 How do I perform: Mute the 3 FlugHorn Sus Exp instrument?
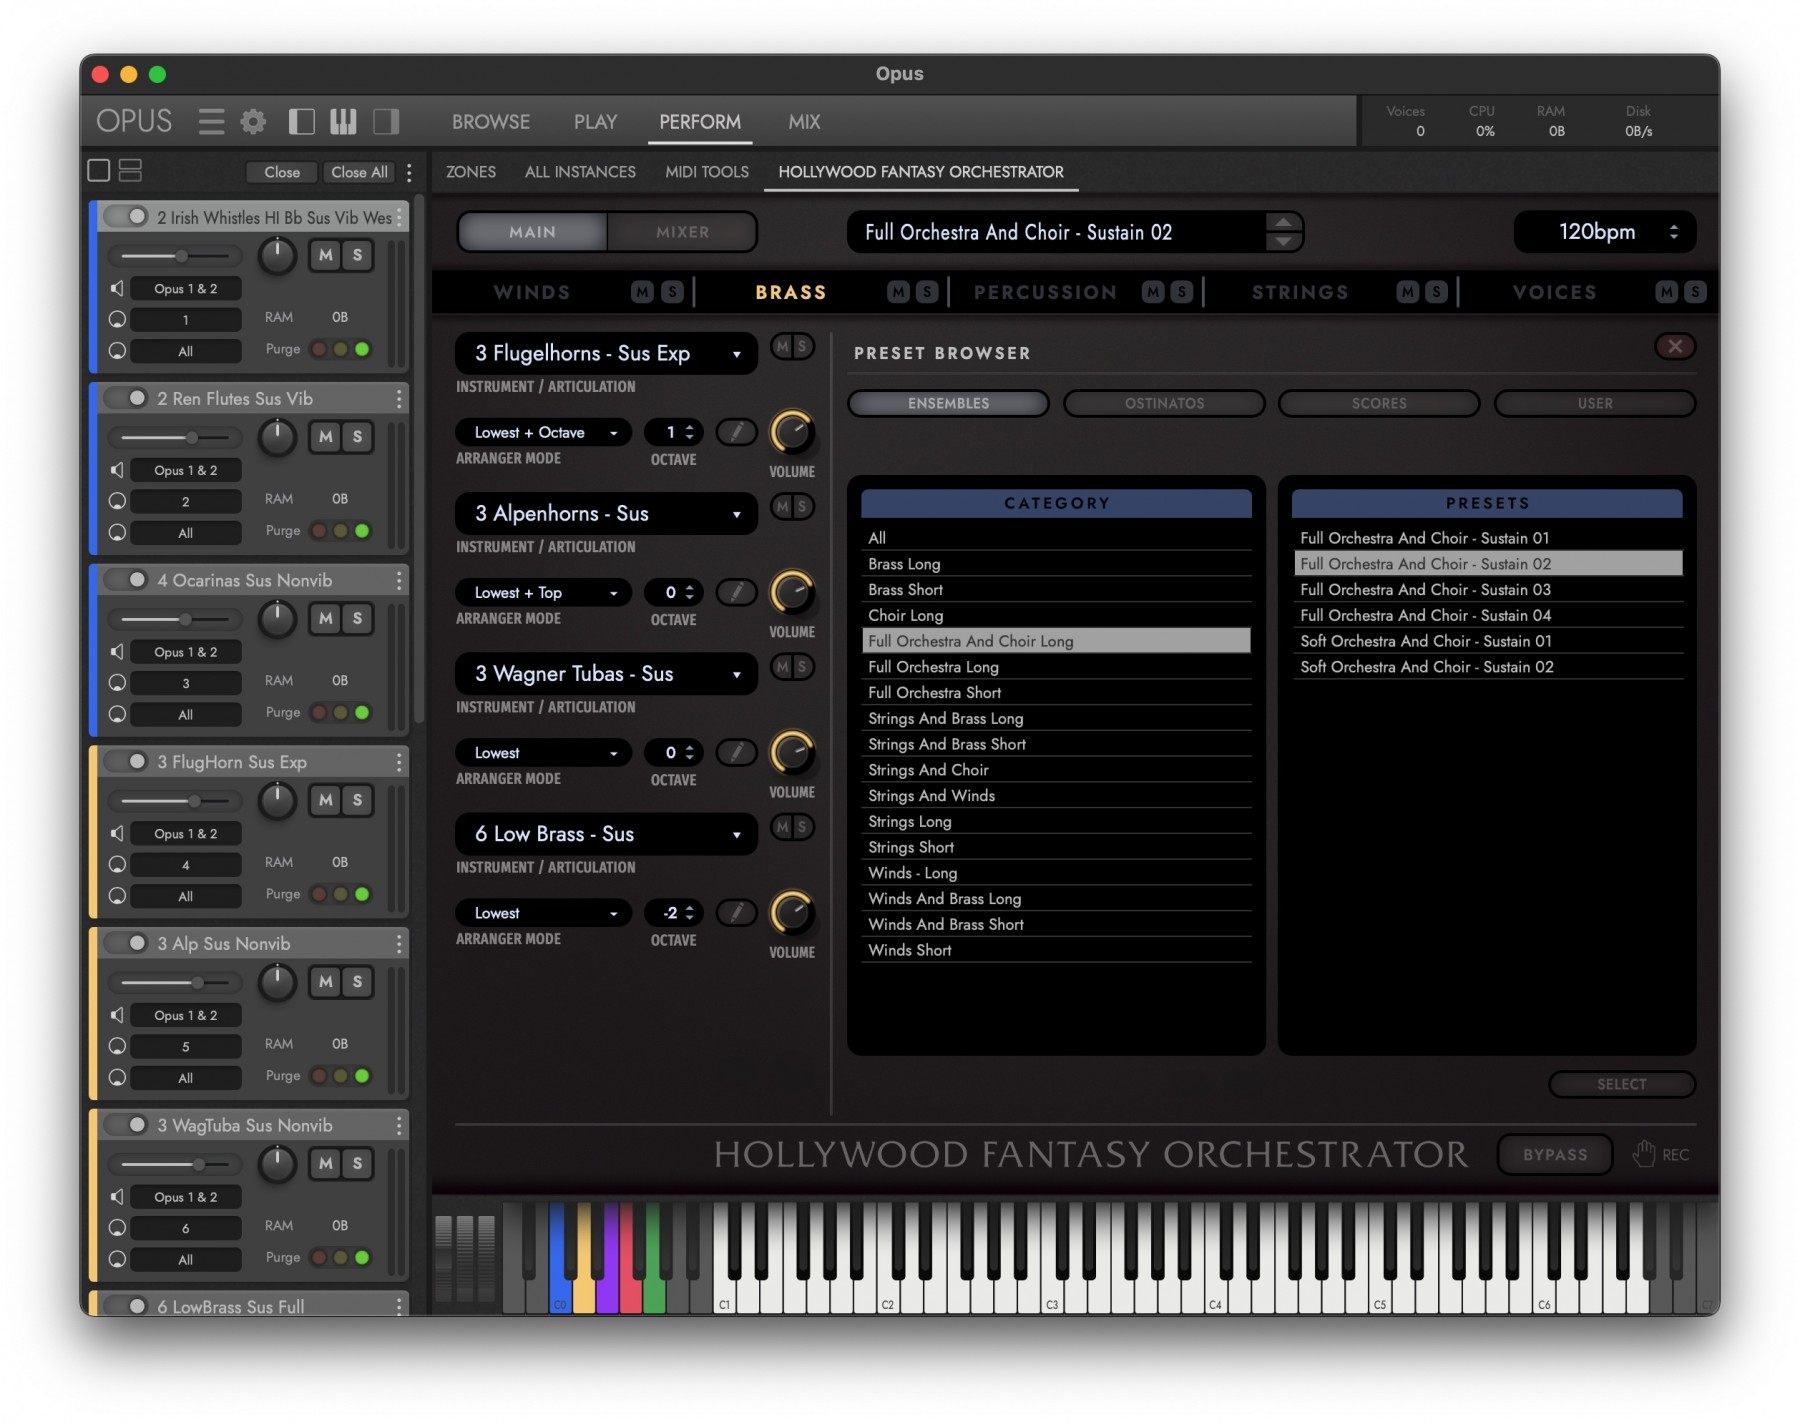point(326,800)
